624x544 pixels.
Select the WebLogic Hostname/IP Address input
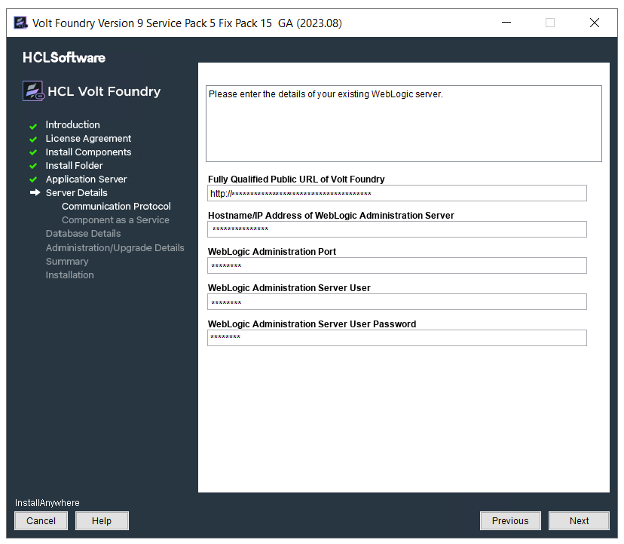coord(397,229)
